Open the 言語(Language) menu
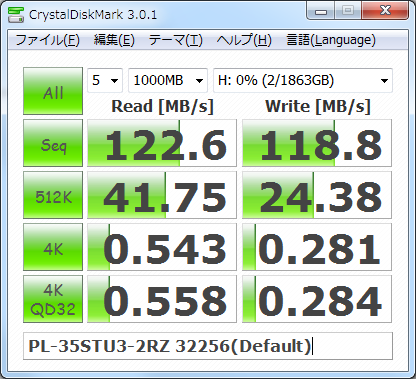Viewport: 416px width, 379px height. pos(331,40)
